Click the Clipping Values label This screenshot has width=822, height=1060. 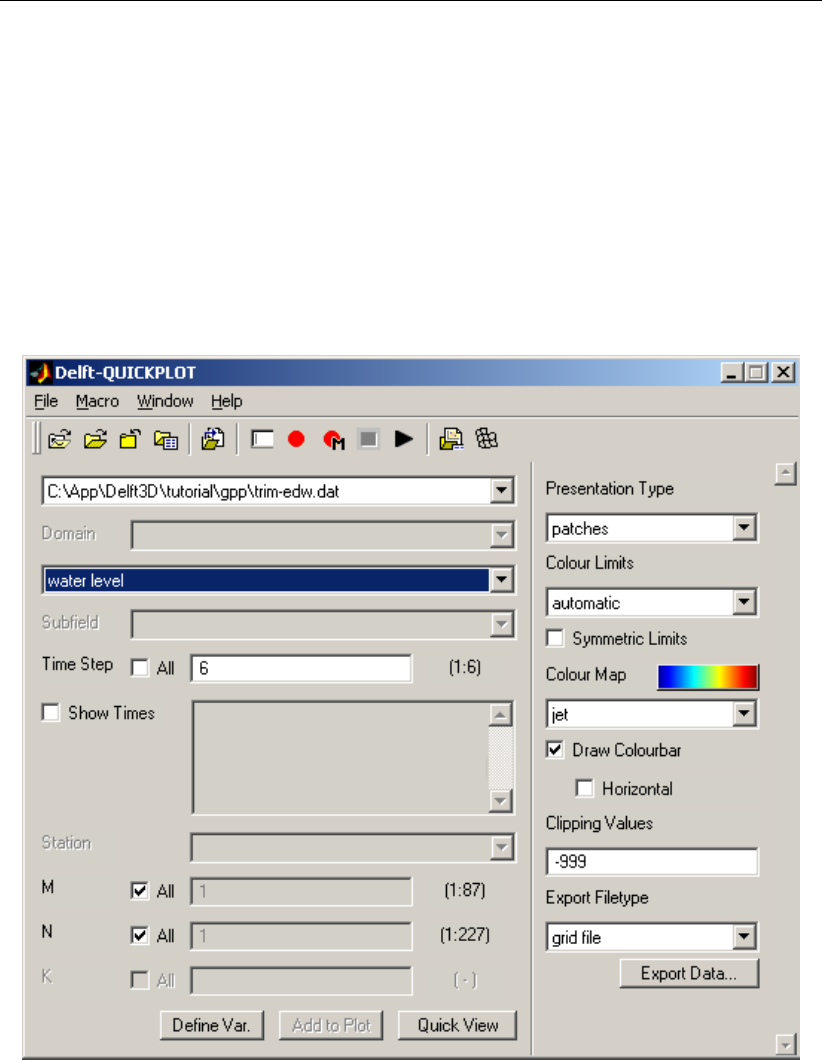(x=600, y=823)
